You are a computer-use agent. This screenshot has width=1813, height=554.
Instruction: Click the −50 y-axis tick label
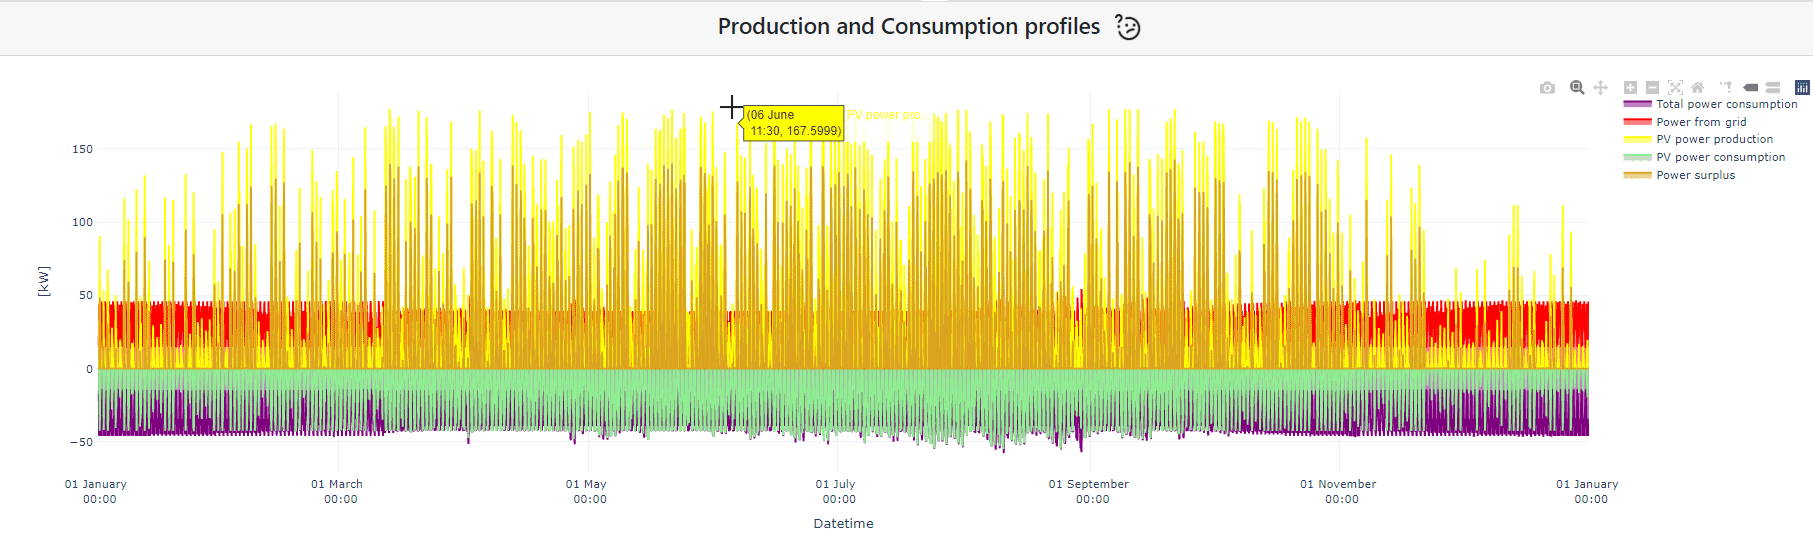coord(81,442)
